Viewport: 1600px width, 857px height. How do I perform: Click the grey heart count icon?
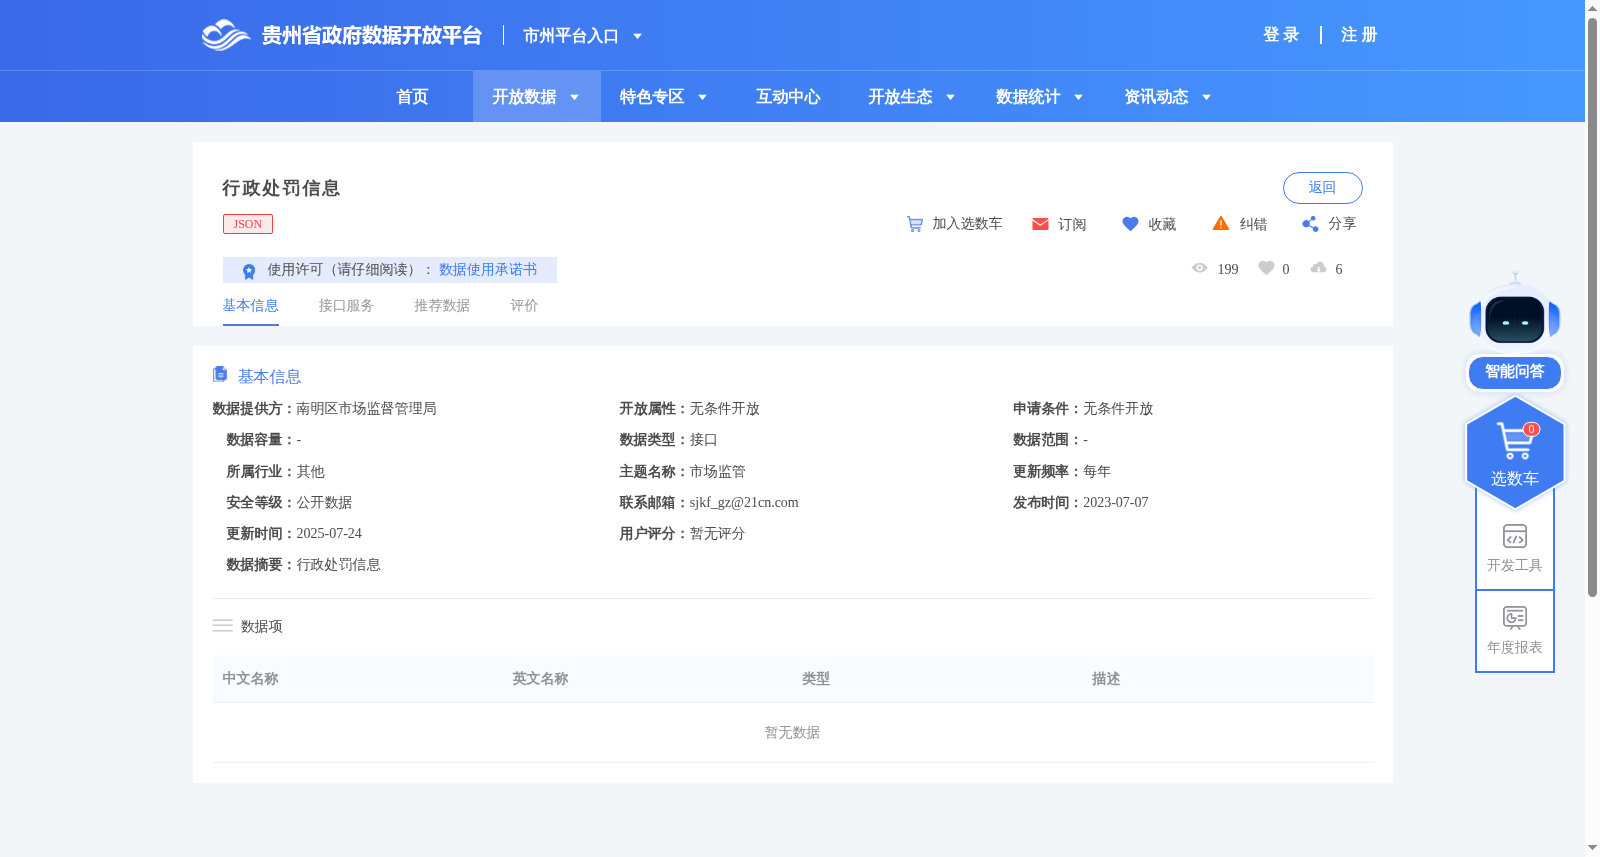pos(1266,268)
